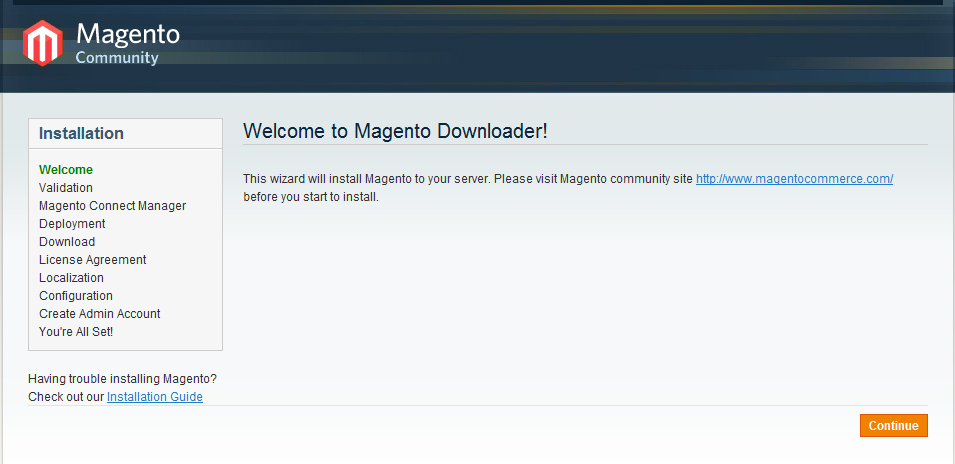Click the Welcome to Magento Downloader! heading
Screen dimensions: 955x464
(x=395, y=131)
